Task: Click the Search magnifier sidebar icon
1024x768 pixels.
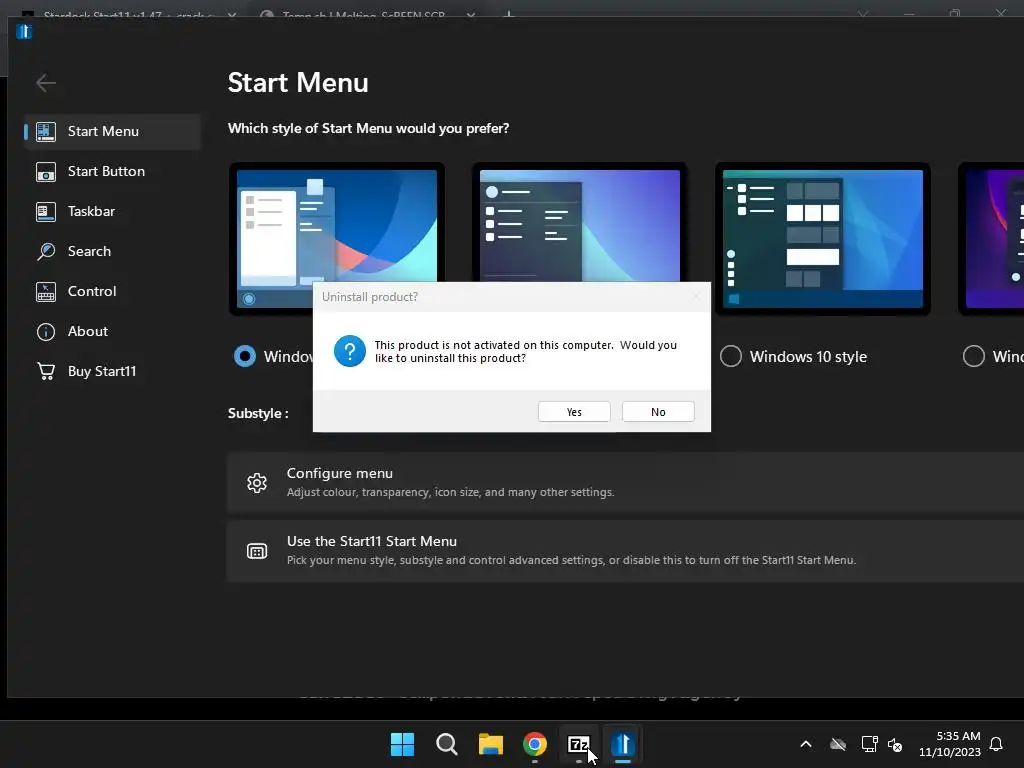Action: click(46, 251)
